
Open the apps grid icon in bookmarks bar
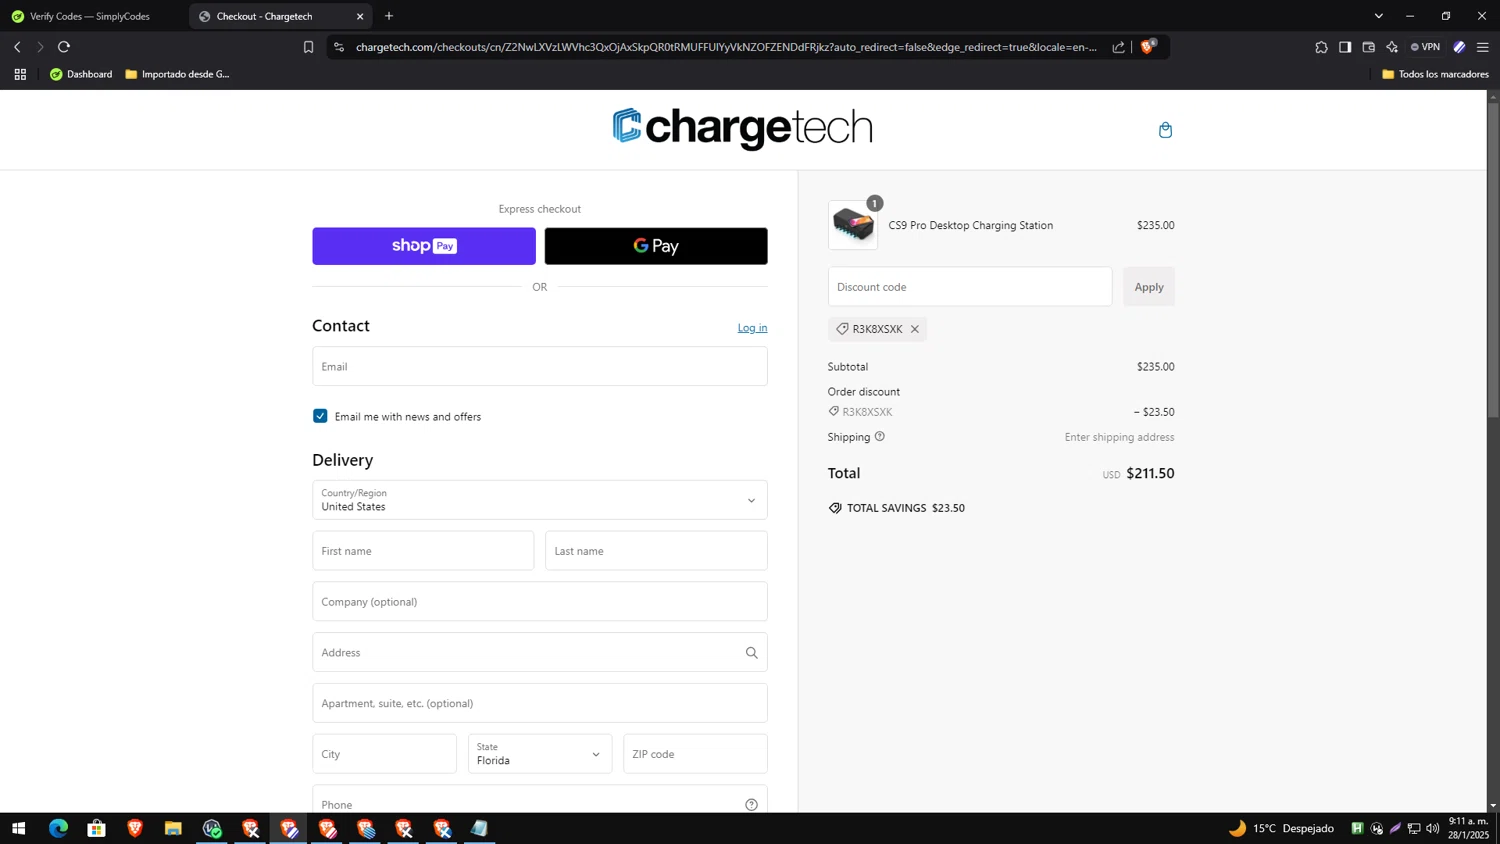(20, 74)
